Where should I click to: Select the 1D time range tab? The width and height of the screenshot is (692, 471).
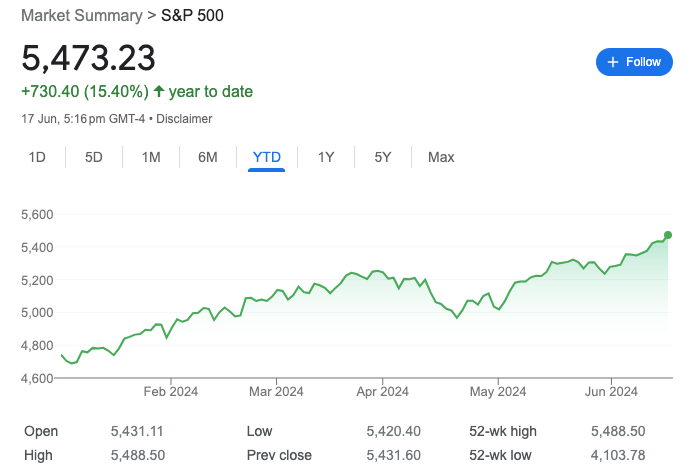coord(37,157)
